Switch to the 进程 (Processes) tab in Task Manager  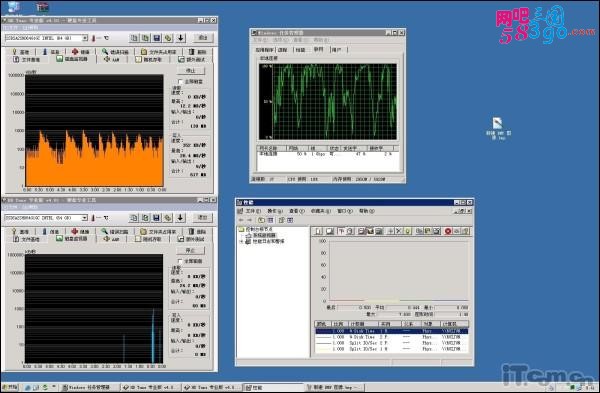[283, 50]
